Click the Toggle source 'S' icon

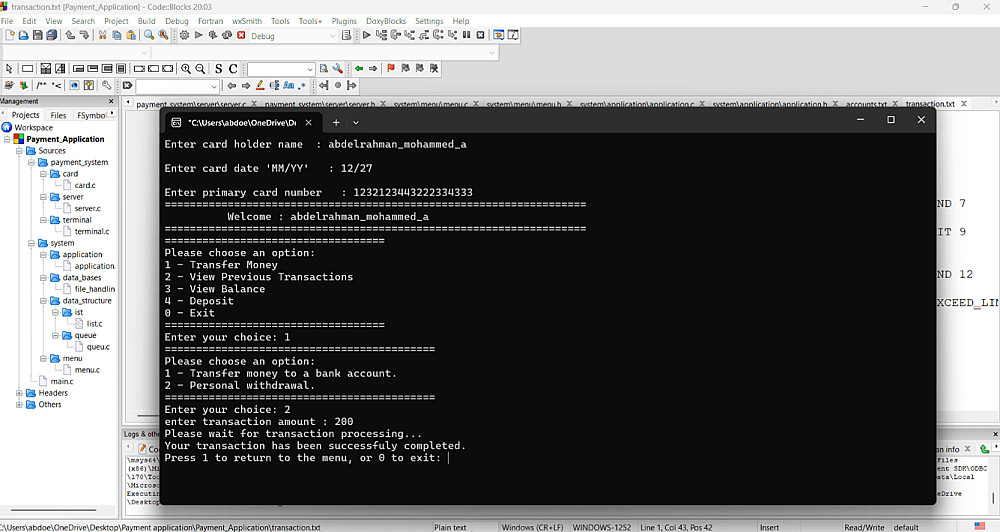coord(219,68)
